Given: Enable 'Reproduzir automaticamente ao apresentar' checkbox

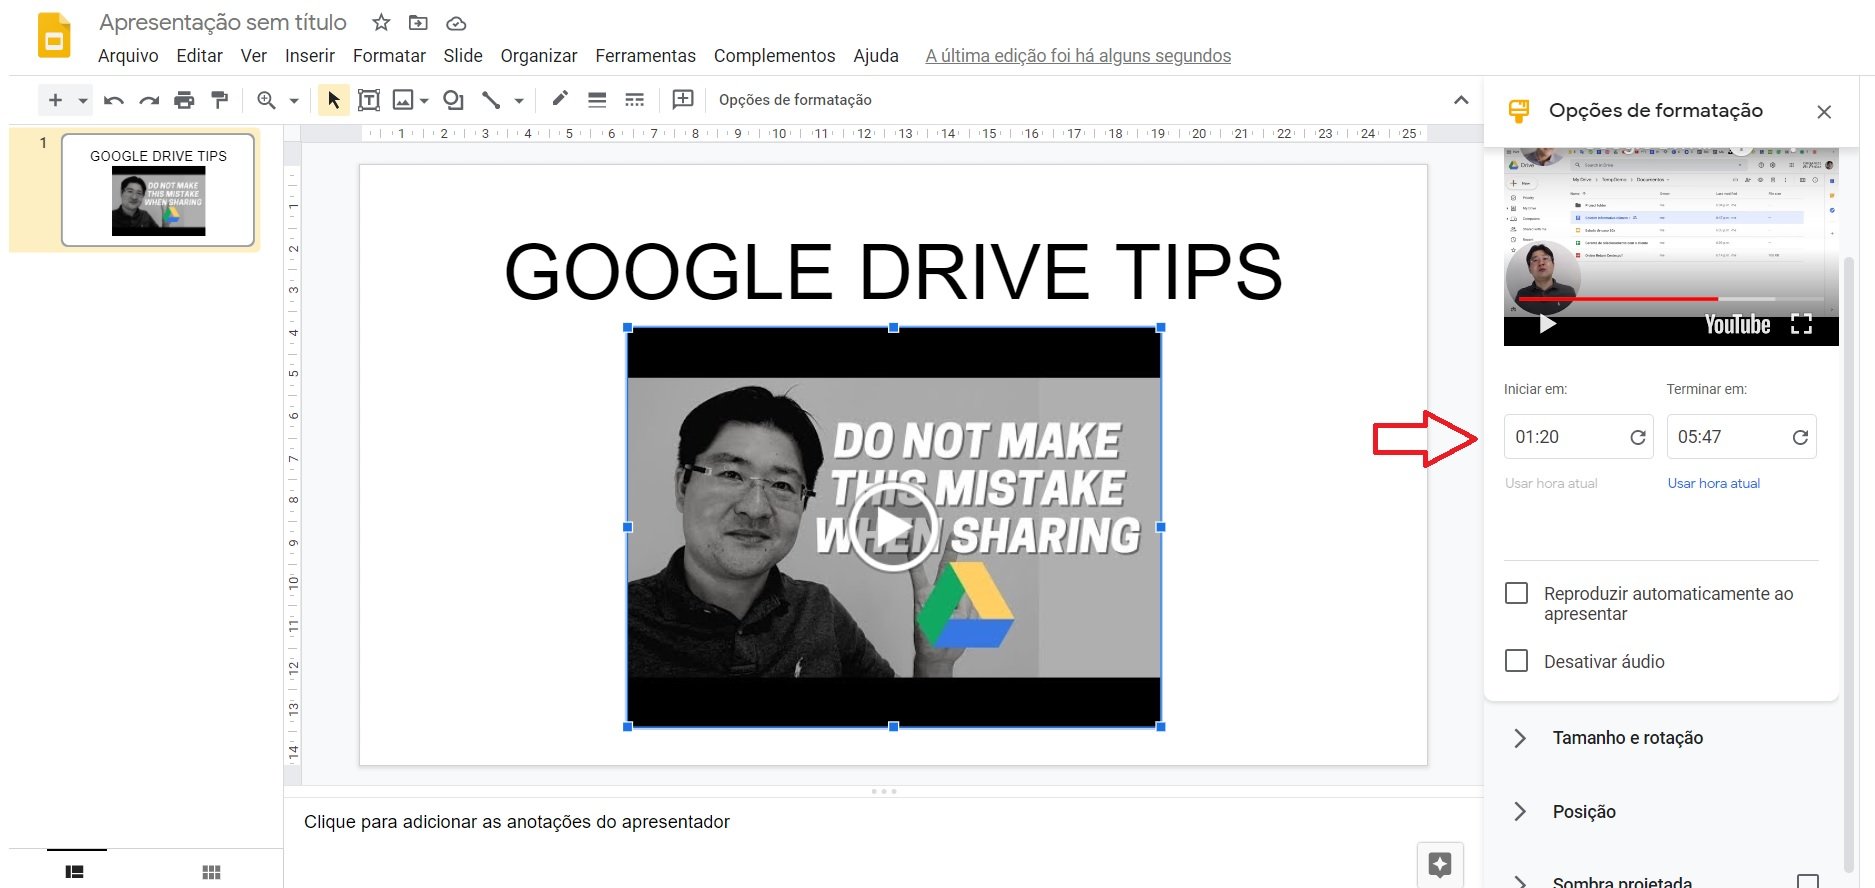Looking at the screenshot, I should pyautogui.click(x=1516, y=593).
